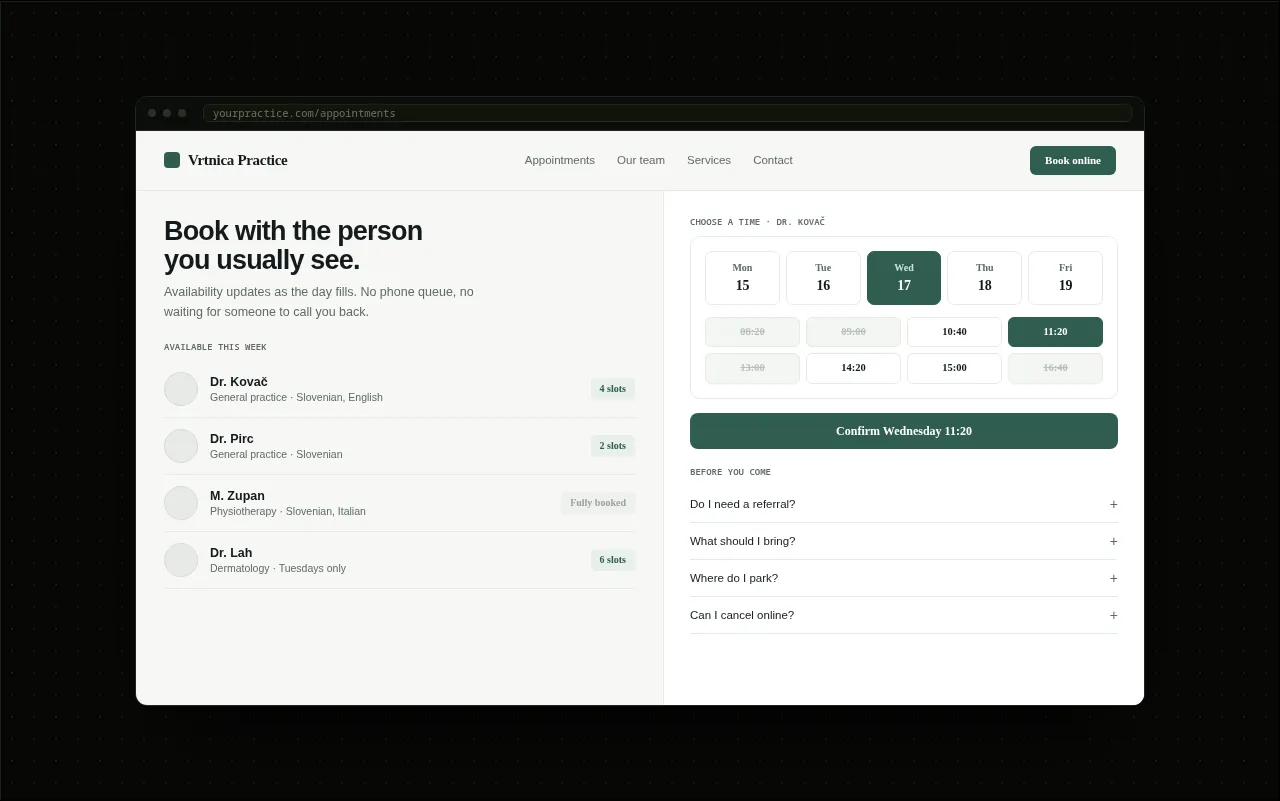
Task: Click the unavailable 13:00 slot
Action: coord(752,368)
